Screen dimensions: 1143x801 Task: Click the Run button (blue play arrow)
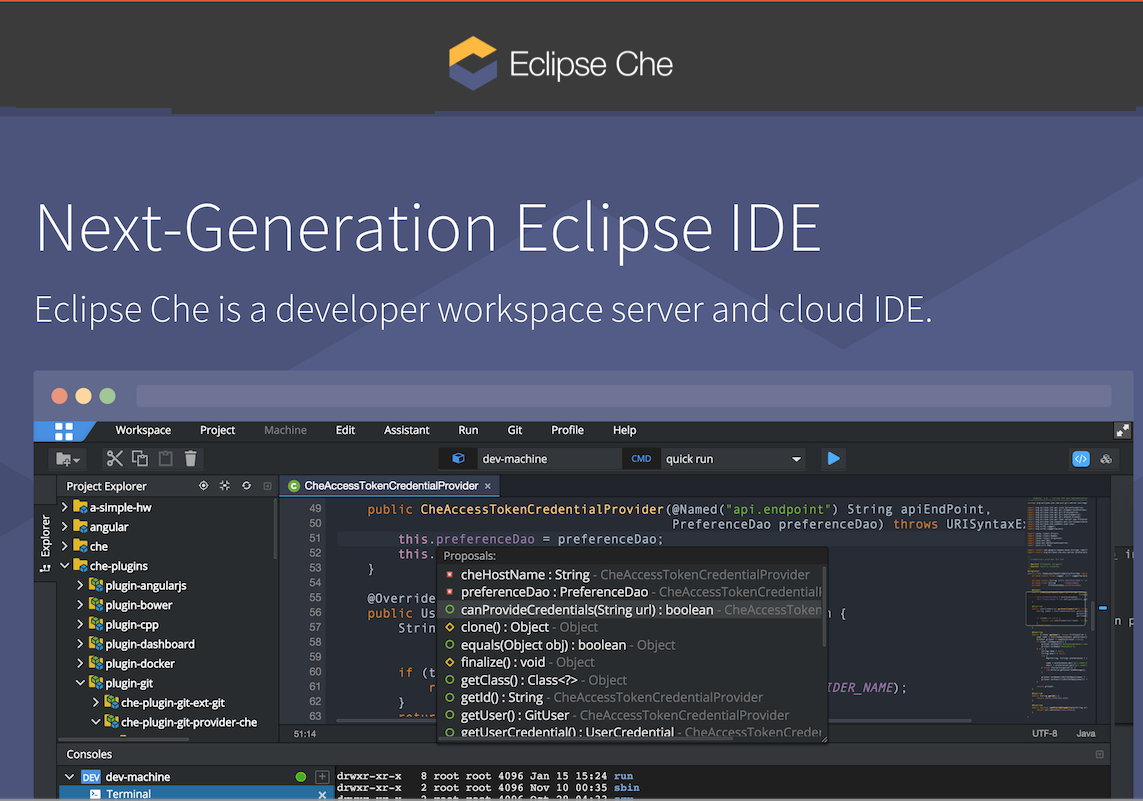[x=833, y=458]
